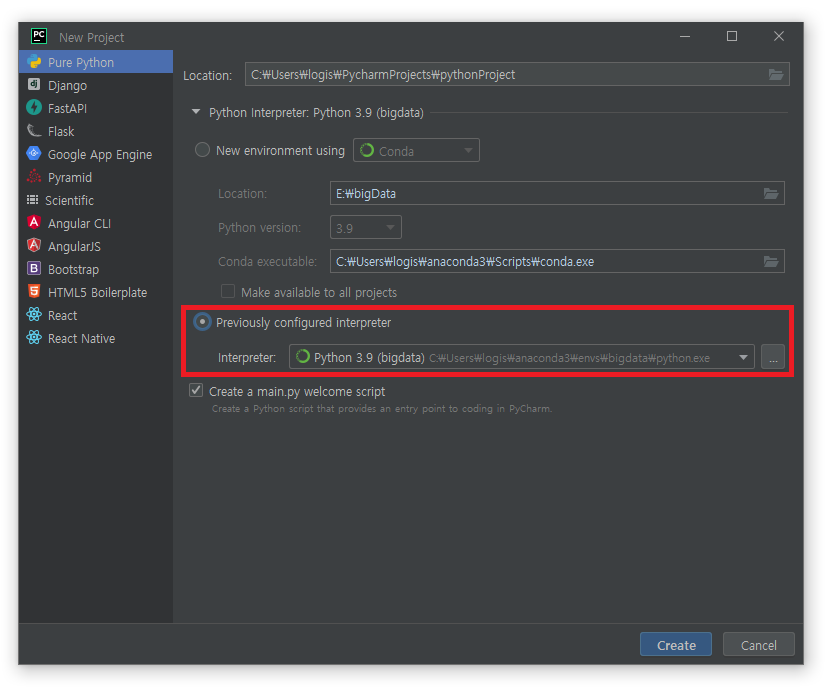Select AngularJS project type
Viewport: 829px width, 691px height.
point(96,246)
